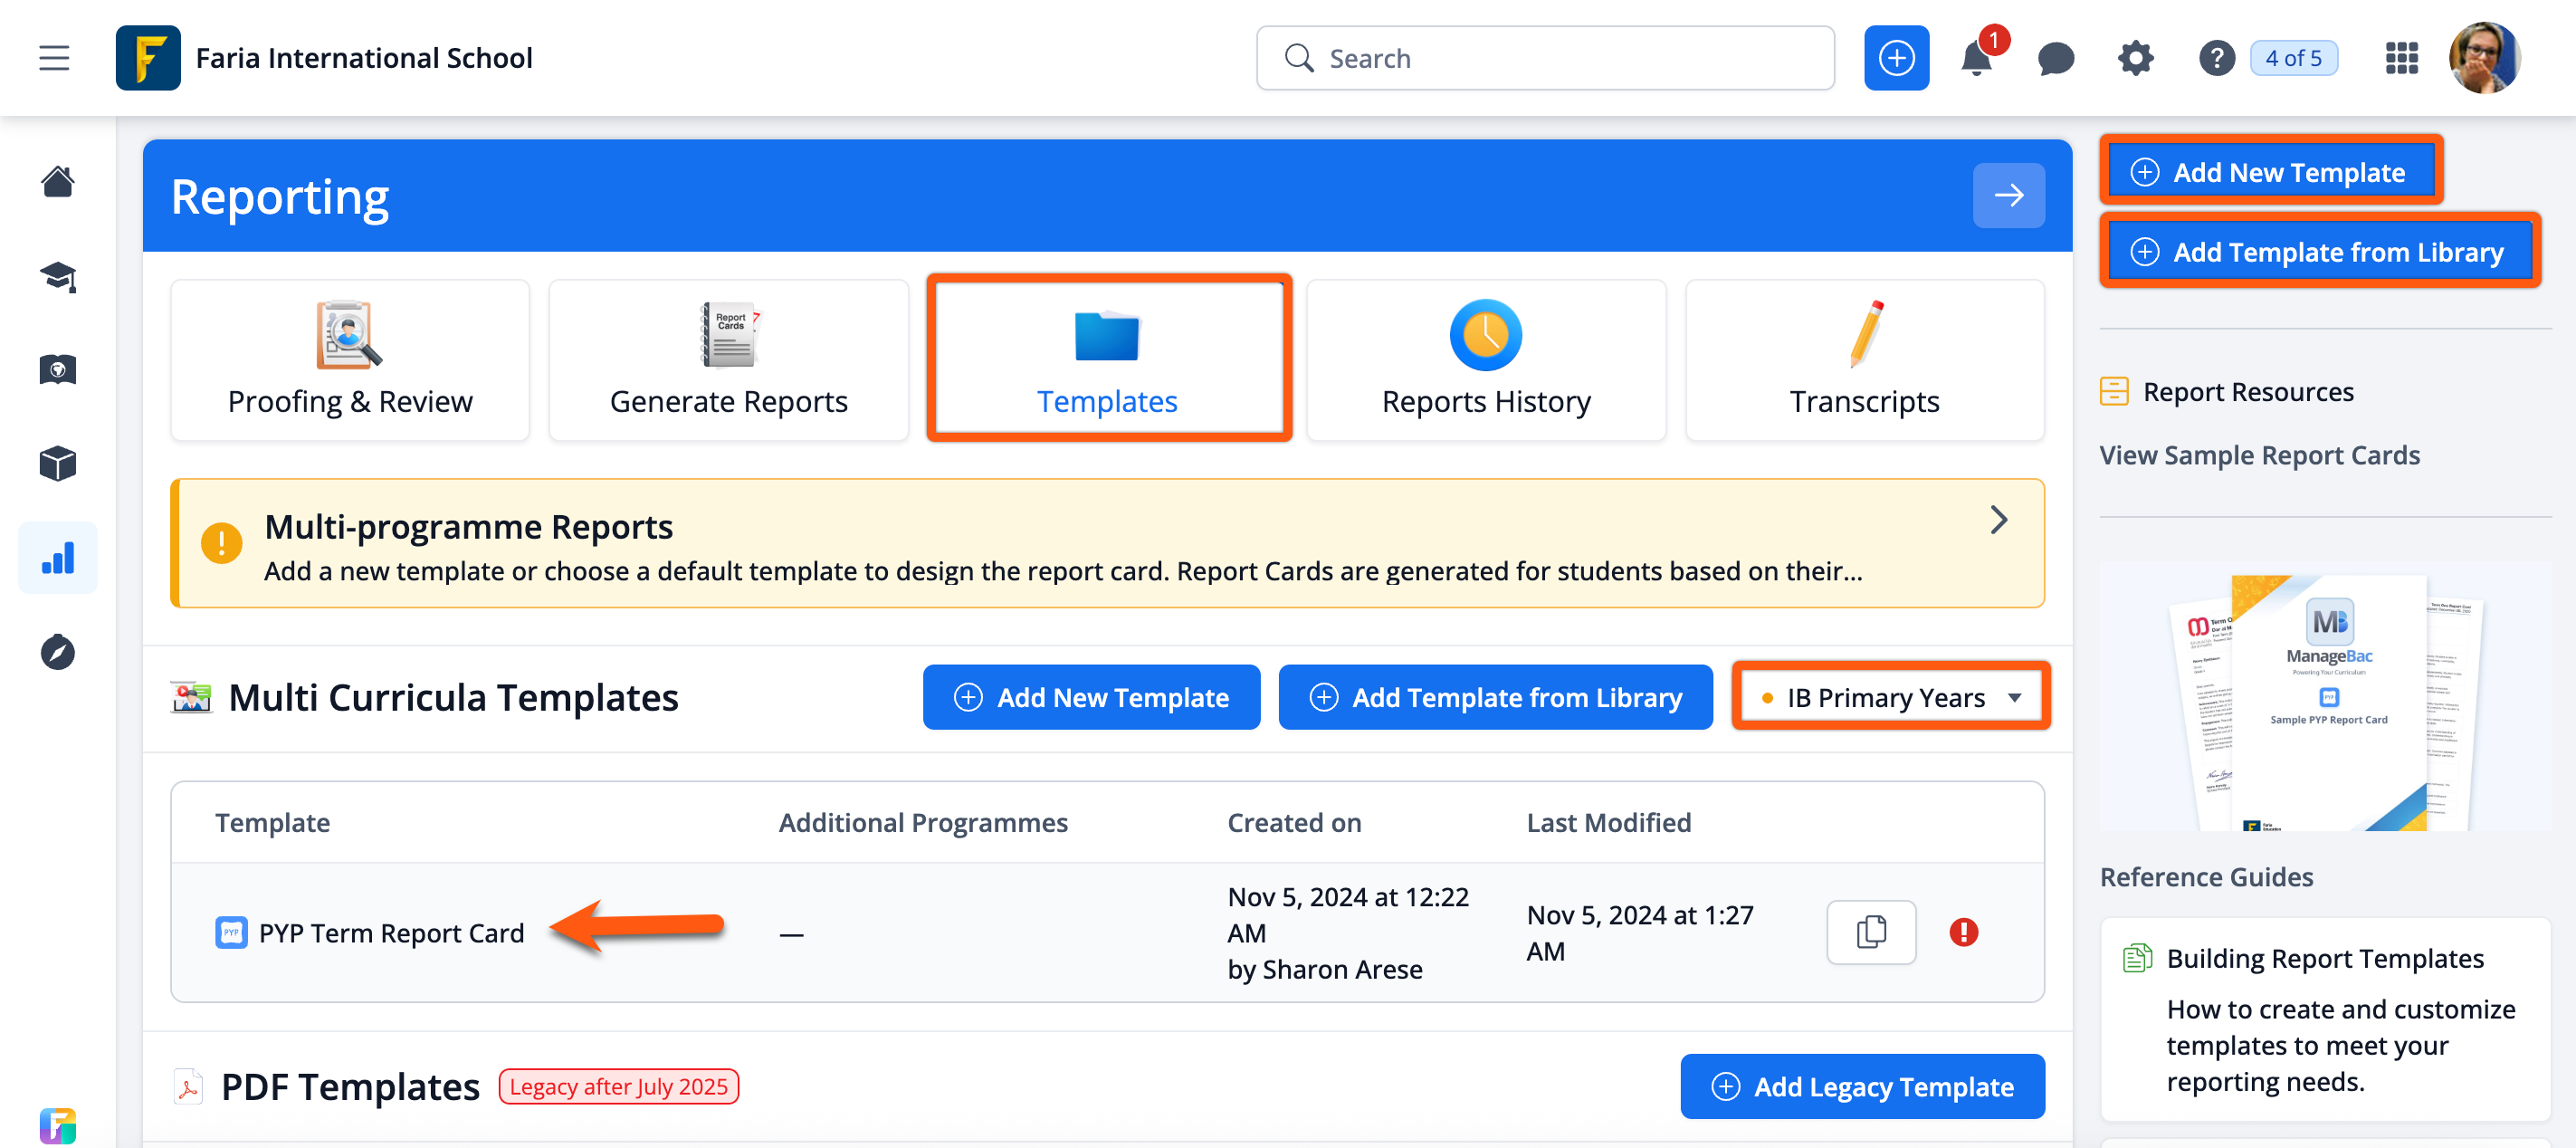This screenshot has width=2576, height=1148.
Task: Click the duplicate template copy icon
Action: click(1870, 932)
